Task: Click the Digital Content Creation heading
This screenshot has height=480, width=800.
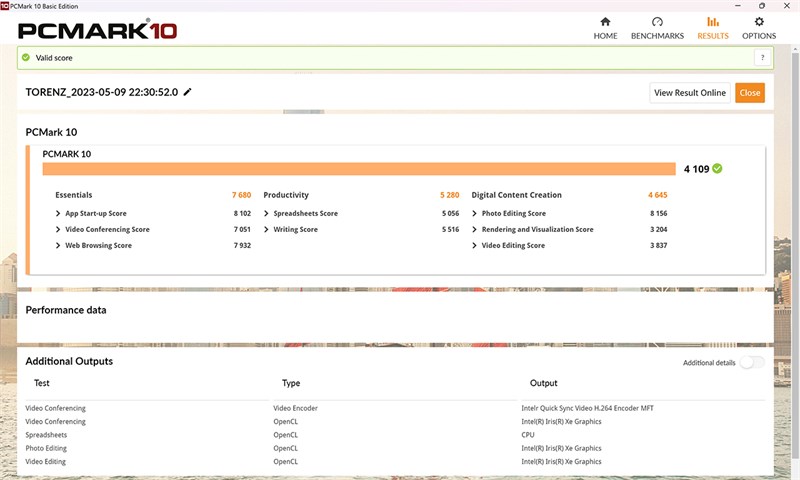Action: point(516,195)
